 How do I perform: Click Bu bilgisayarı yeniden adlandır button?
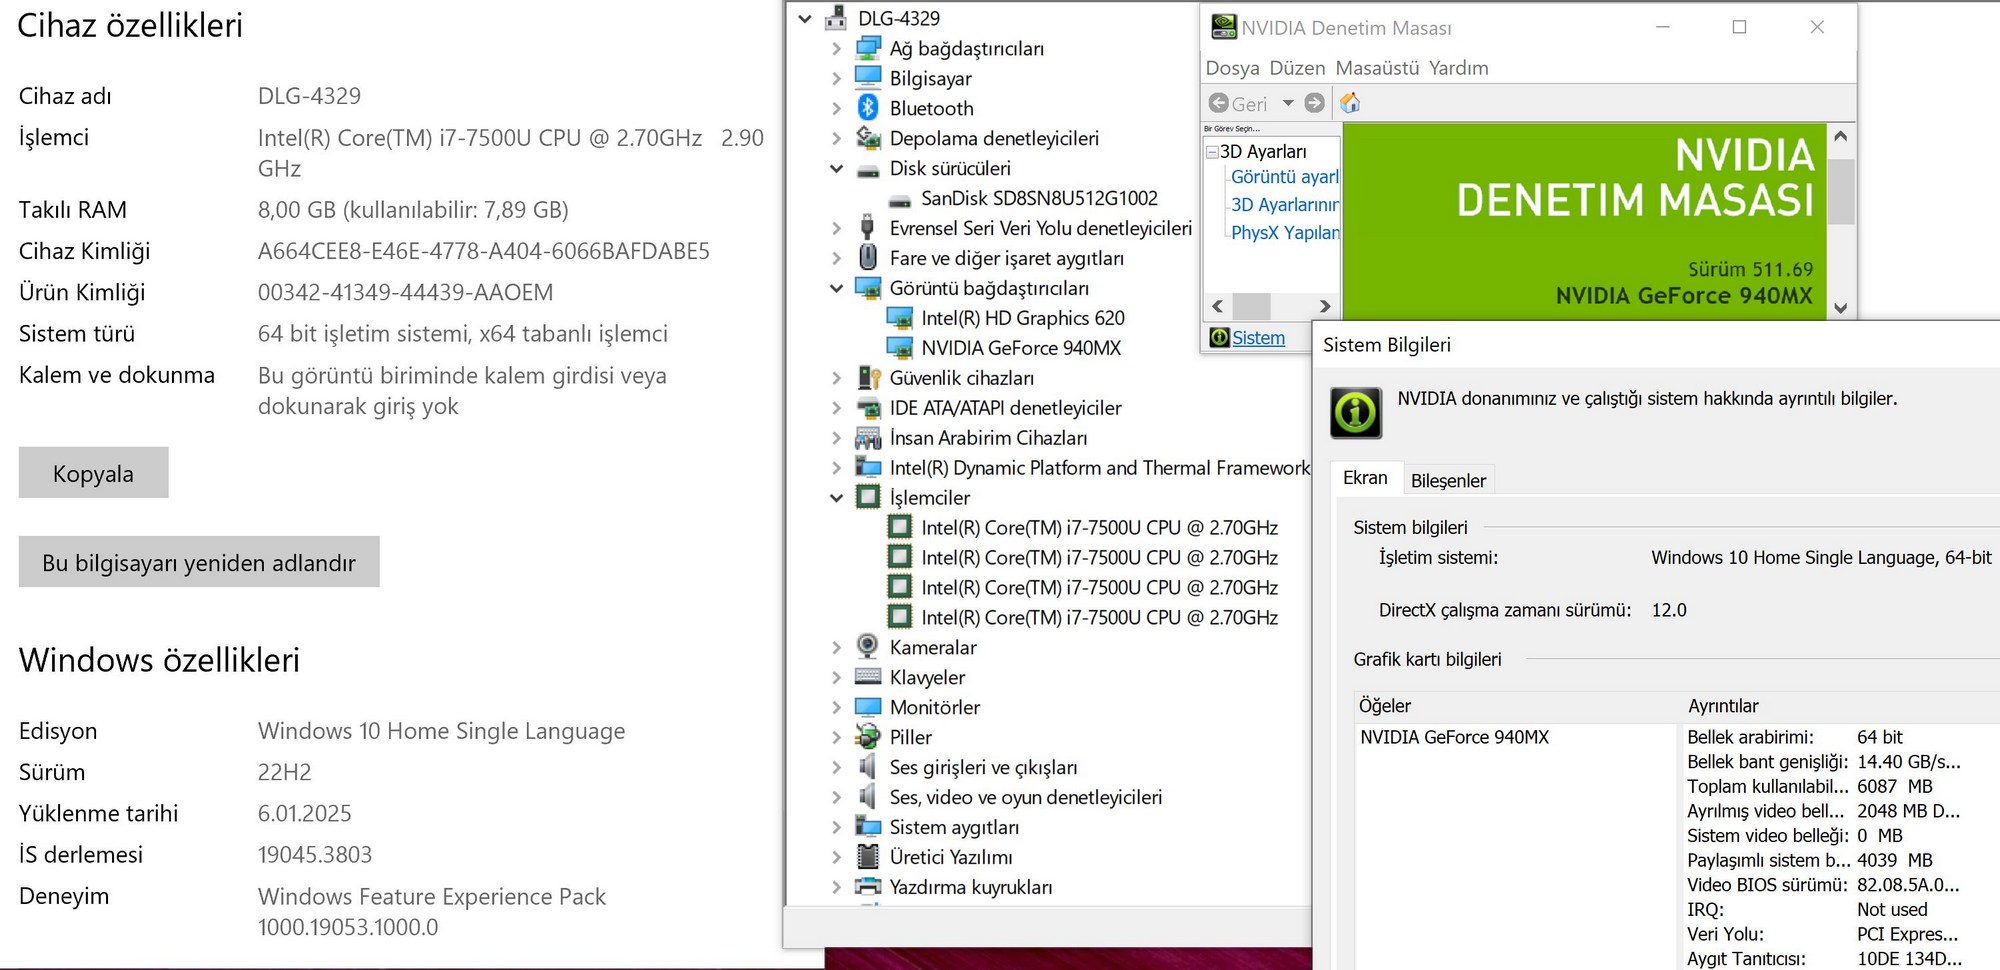pos(198,563)
